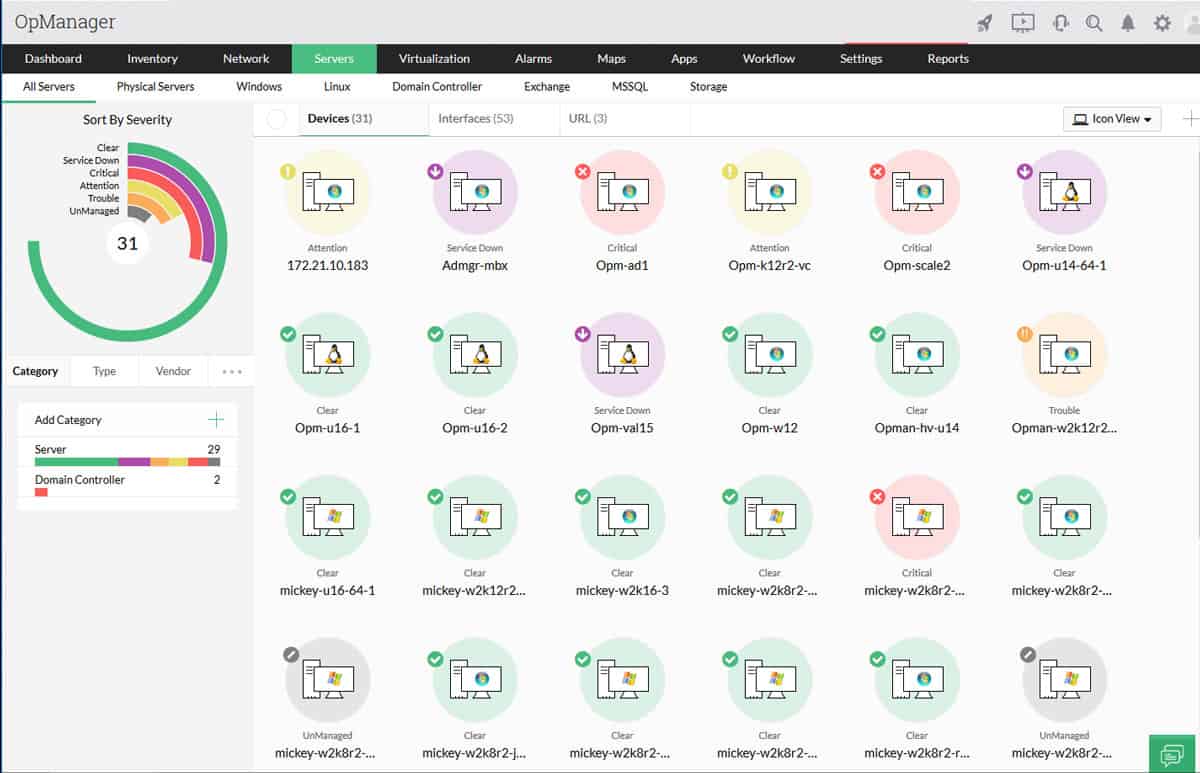Screen dimensions: 1200x773
Task: Click the Server category severity color bar
Action: [127, 462]
